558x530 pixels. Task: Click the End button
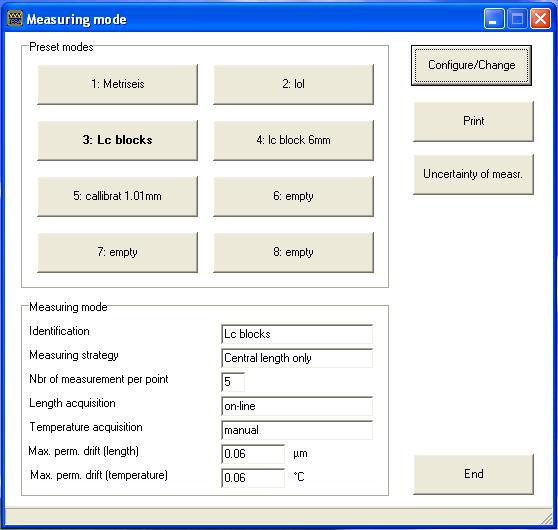pyautogui.click(x=474, y=474)
